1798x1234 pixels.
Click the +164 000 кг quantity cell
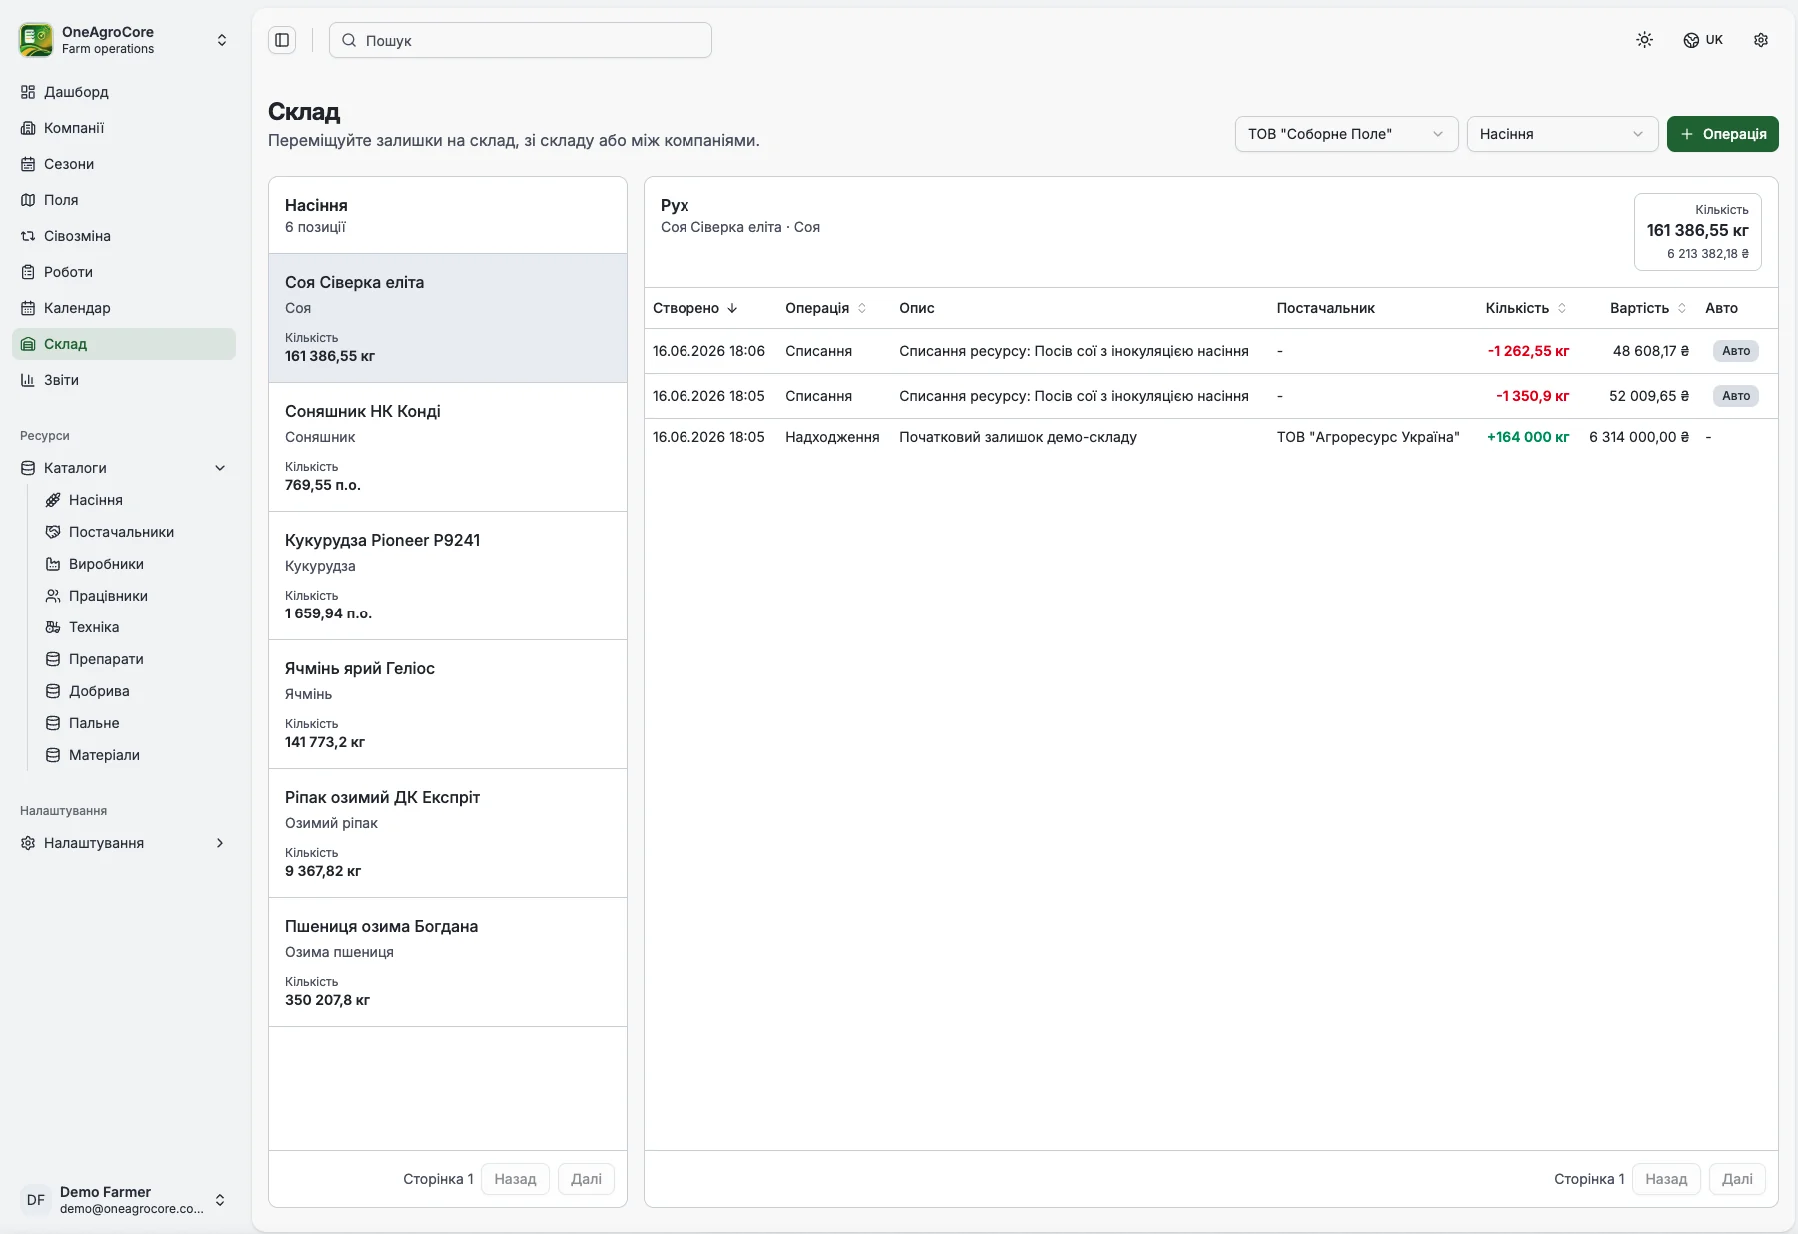click(x=1528, y=437)
